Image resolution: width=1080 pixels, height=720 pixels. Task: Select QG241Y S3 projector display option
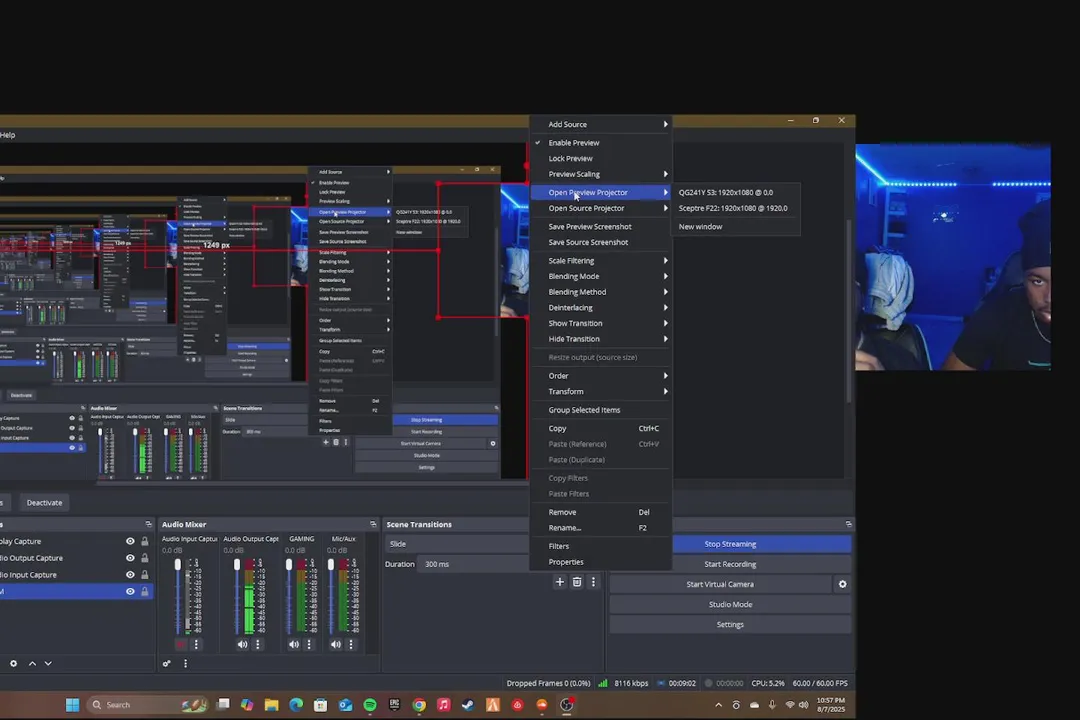pyautogui.click(x=735, y=193)
